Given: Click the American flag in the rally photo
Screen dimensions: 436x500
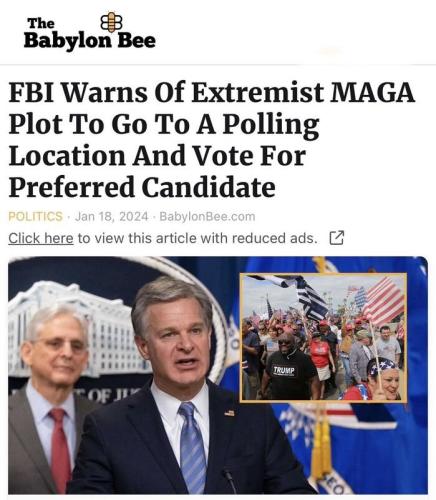Looking at the screenshot, I should 383,301.
